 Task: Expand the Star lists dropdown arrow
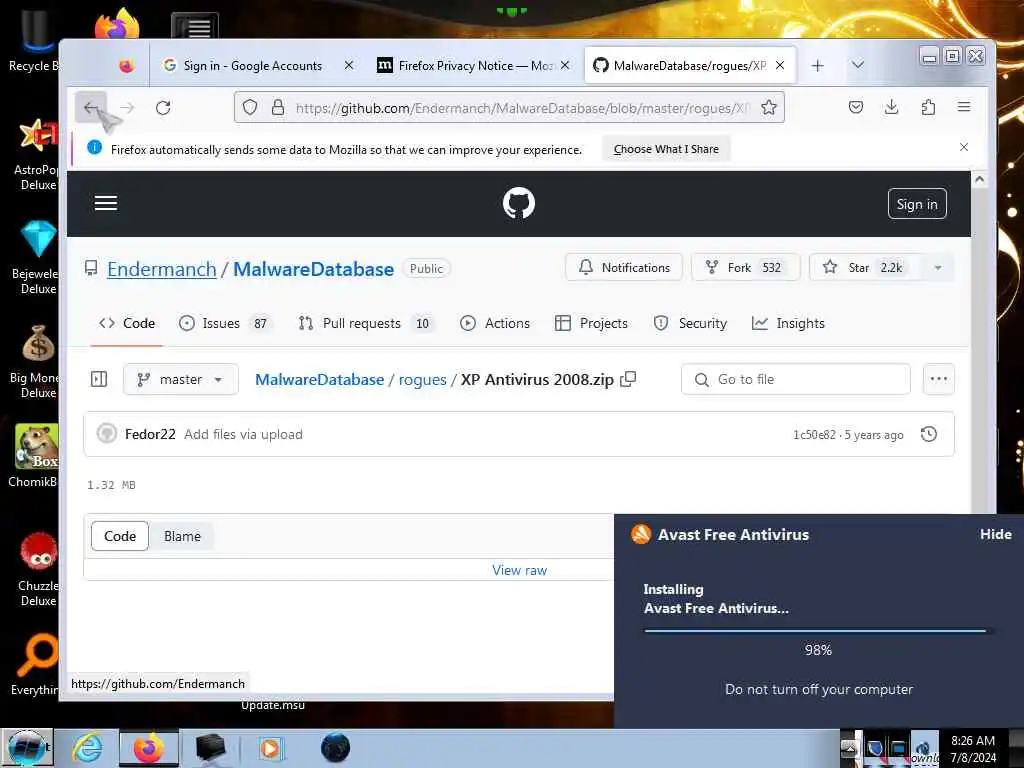coord(937,268)
